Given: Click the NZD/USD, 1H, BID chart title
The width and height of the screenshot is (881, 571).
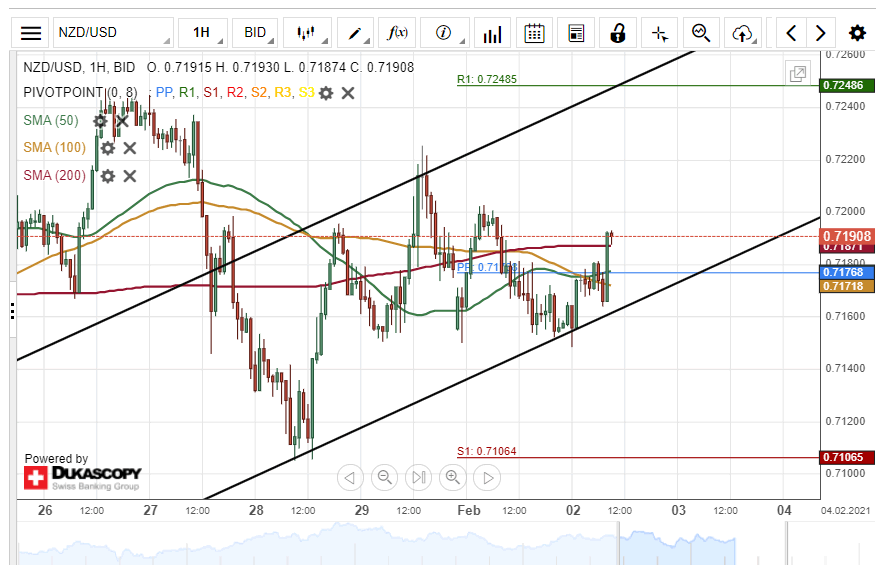Looking at the screenshot, I should (79, 67).
